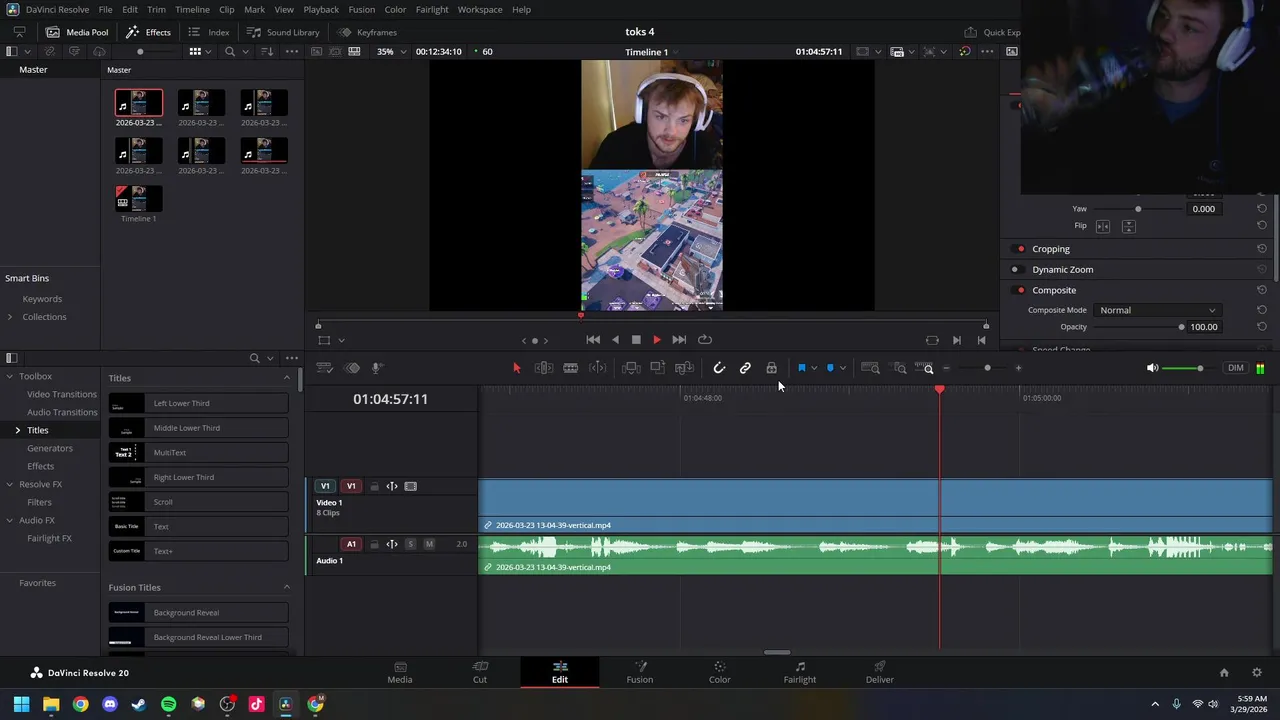Jump to first frame button
The width and height of the screenshot is (1280, 720).
pos(593,340)
